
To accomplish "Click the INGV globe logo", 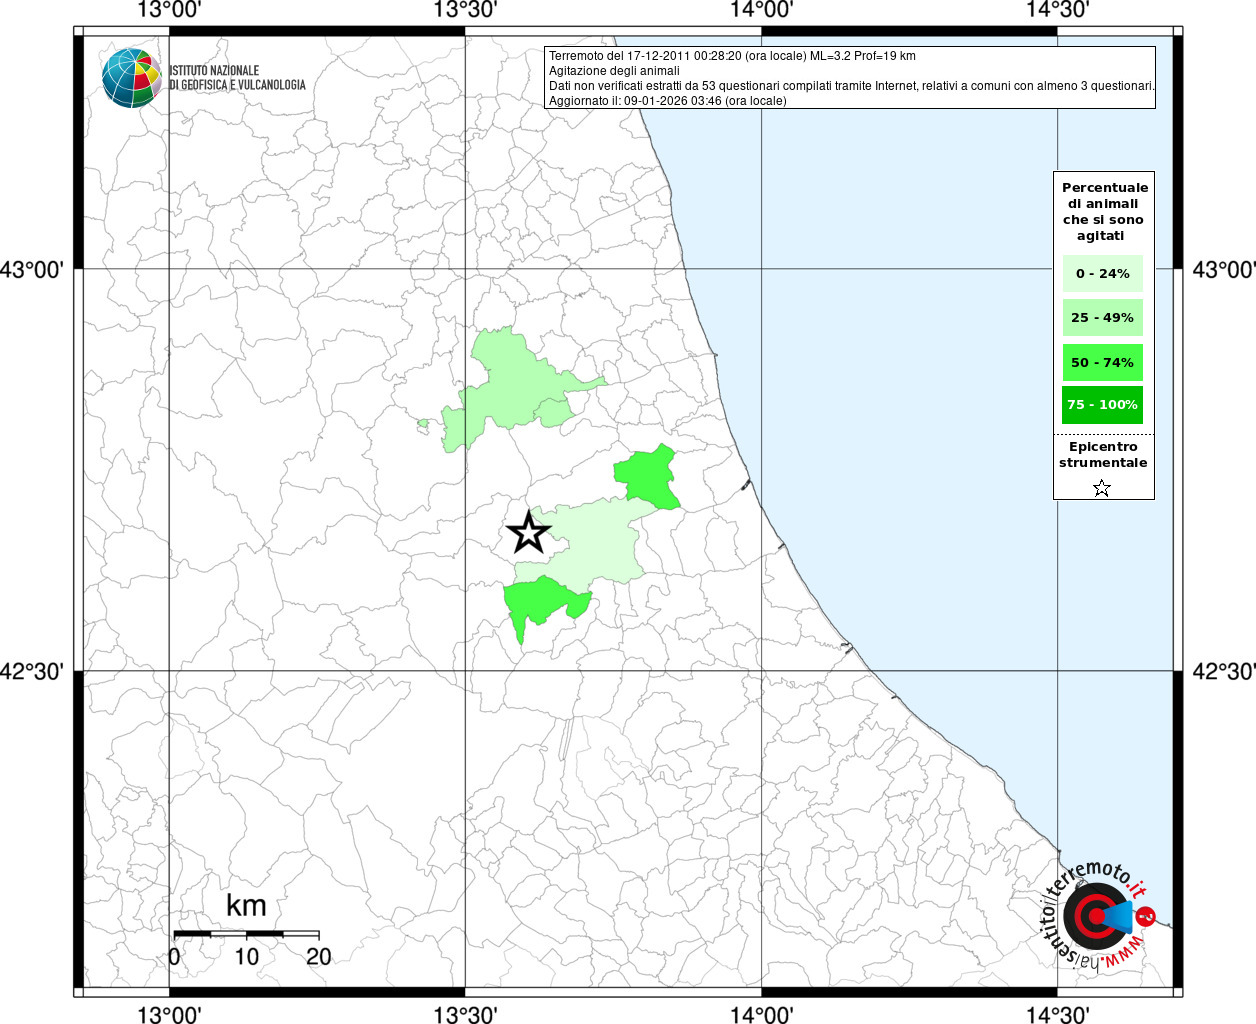I will 131,77.
